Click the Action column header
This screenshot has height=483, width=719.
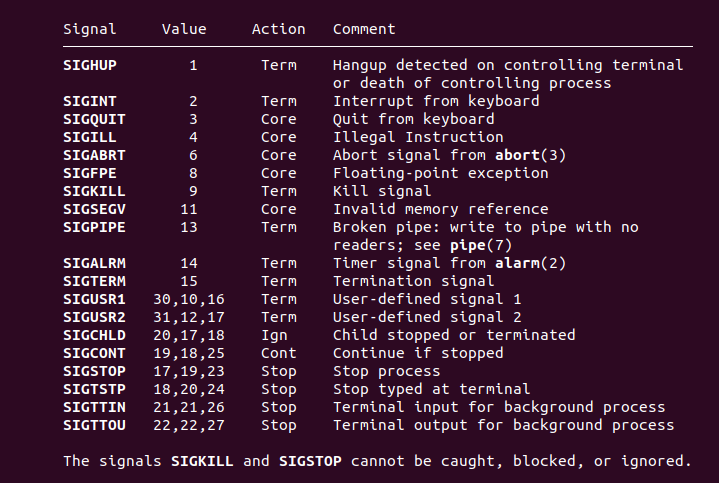[278, 29]
